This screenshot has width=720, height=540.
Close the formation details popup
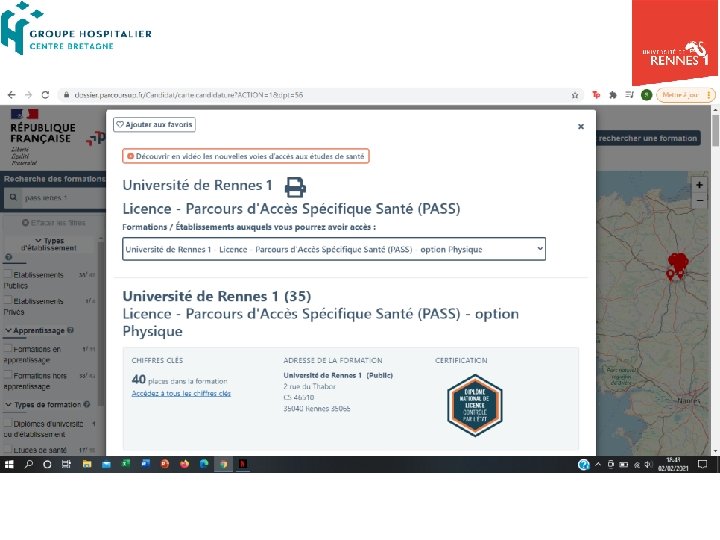pos(581,126)
